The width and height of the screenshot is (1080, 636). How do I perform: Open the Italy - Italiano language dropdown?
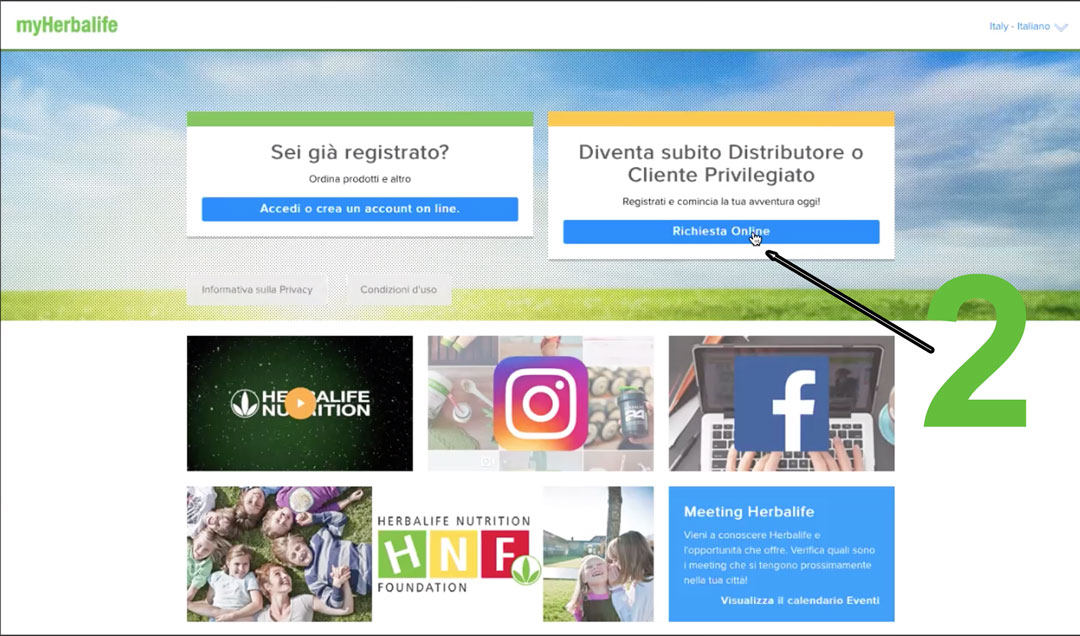1028,26
